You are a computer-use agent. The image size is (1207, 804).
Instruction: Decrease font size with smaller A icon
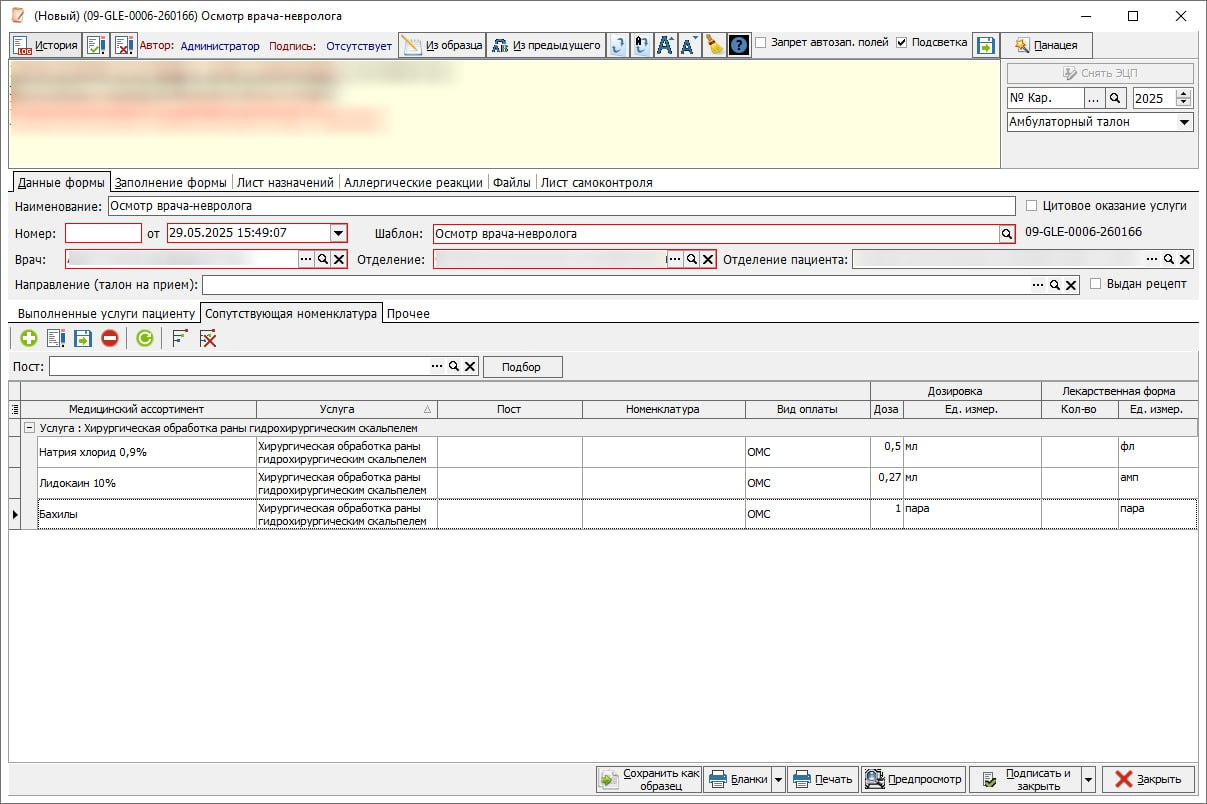(x=689, y=45)
